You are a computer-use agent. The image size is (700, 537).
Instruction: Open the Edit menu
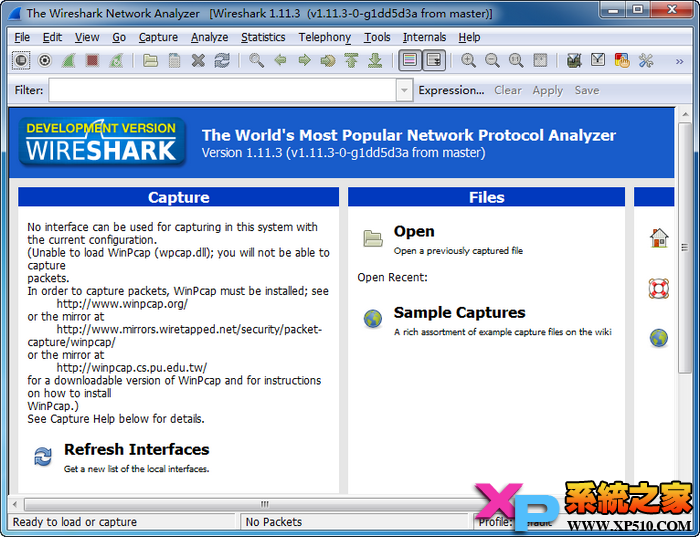pyautogui.click(x=52, y=37)
